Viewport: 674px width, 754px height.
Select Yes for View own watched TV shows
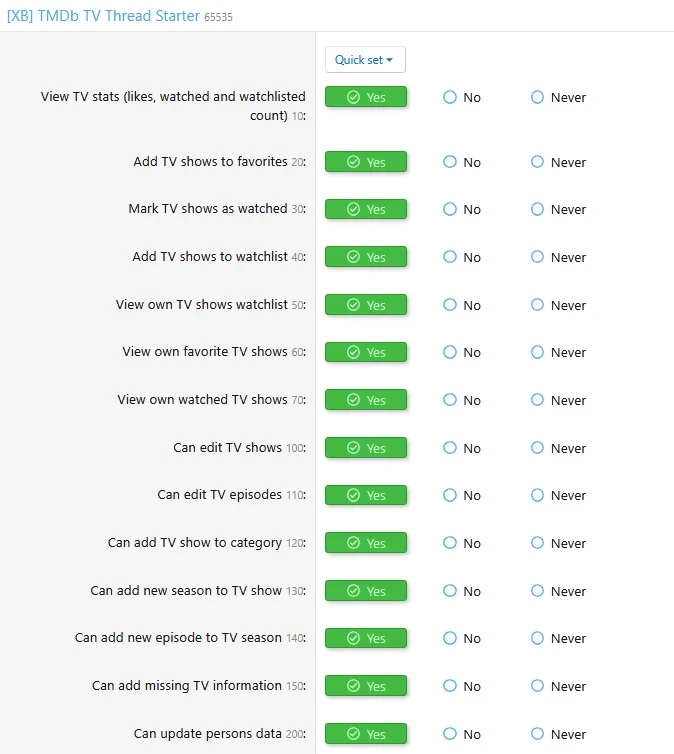click(x=366, y=400)
